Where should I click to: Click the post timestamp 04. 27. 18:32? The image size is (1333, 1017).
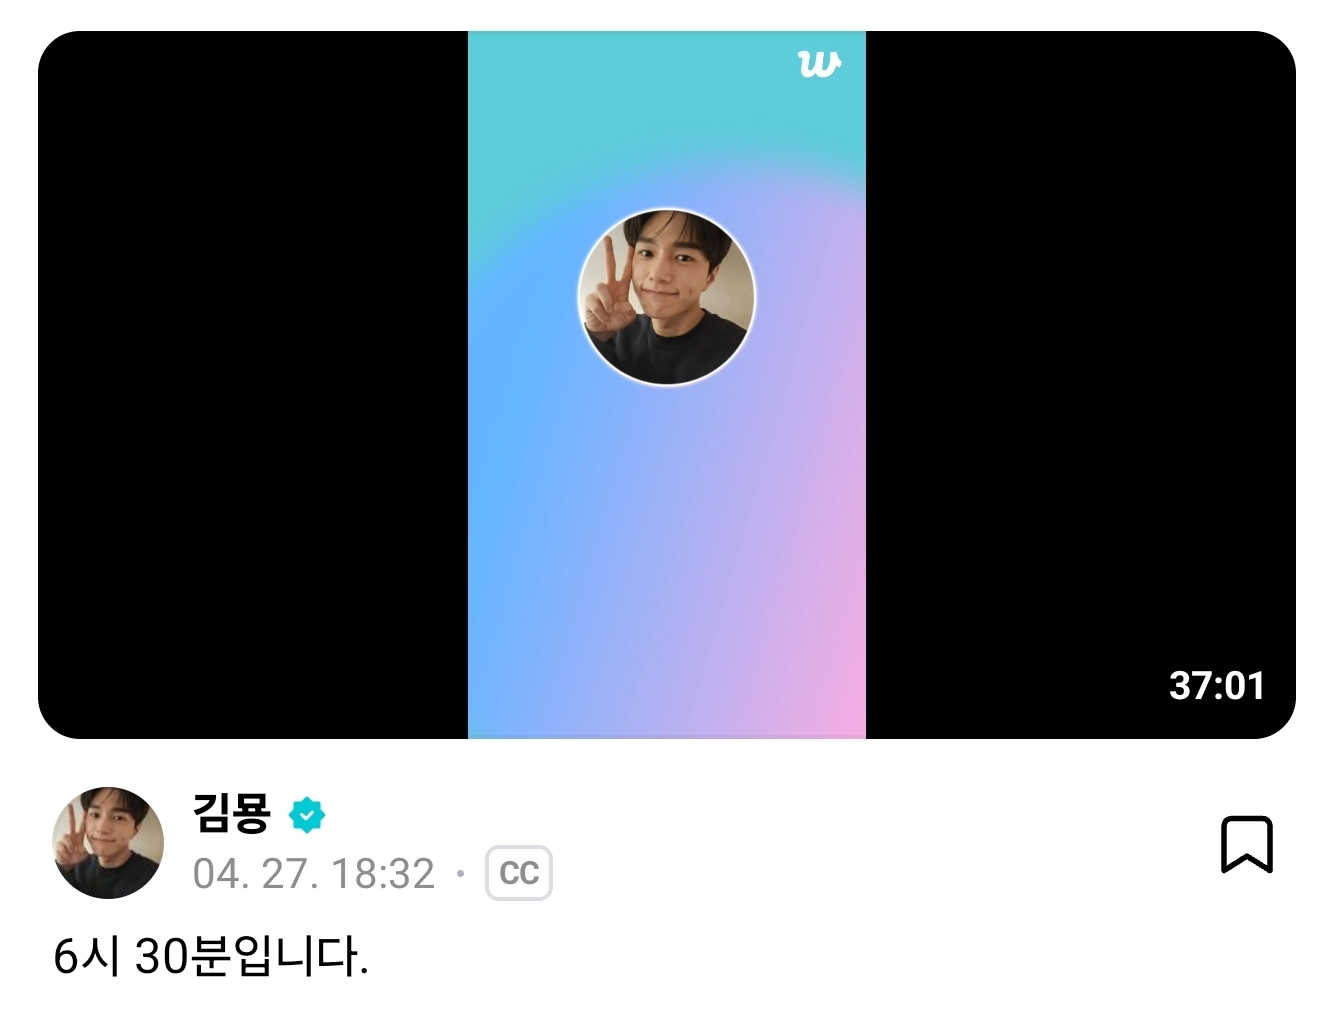click(314, 874)
